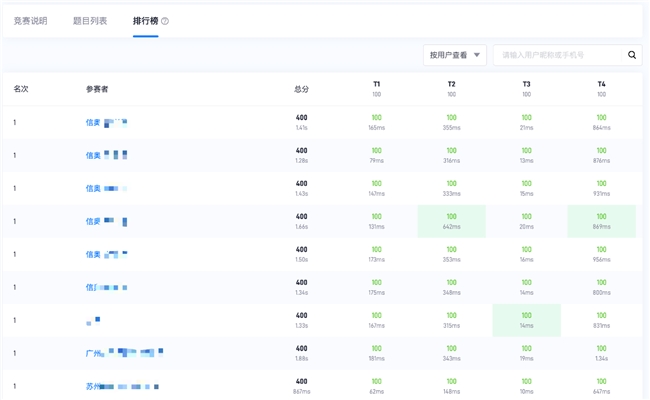The width and height of the screenshot is (650, 400).
Task: Click the 参赛者 column header
Action: point(97,89)
